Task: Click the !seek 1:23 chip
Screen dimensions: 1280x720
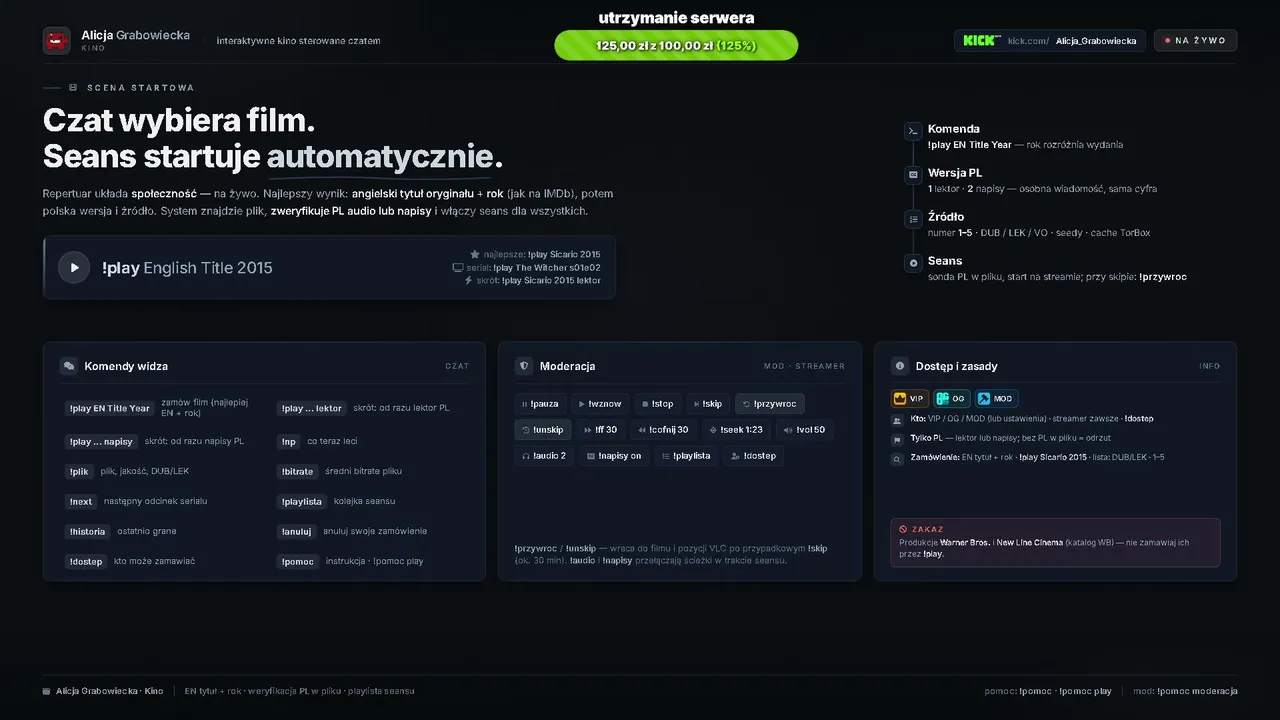Action: 735,430
